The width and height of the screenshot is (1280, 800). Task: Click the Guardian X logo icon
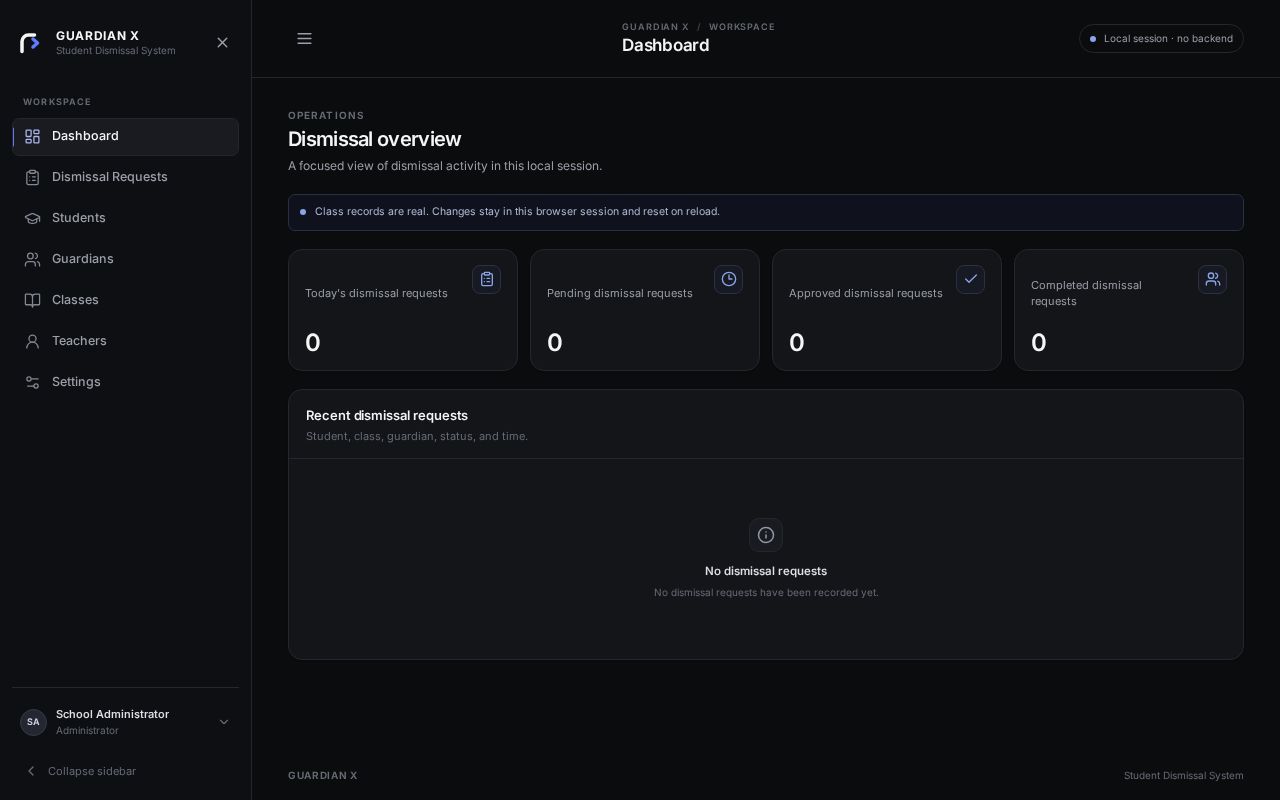30,43
